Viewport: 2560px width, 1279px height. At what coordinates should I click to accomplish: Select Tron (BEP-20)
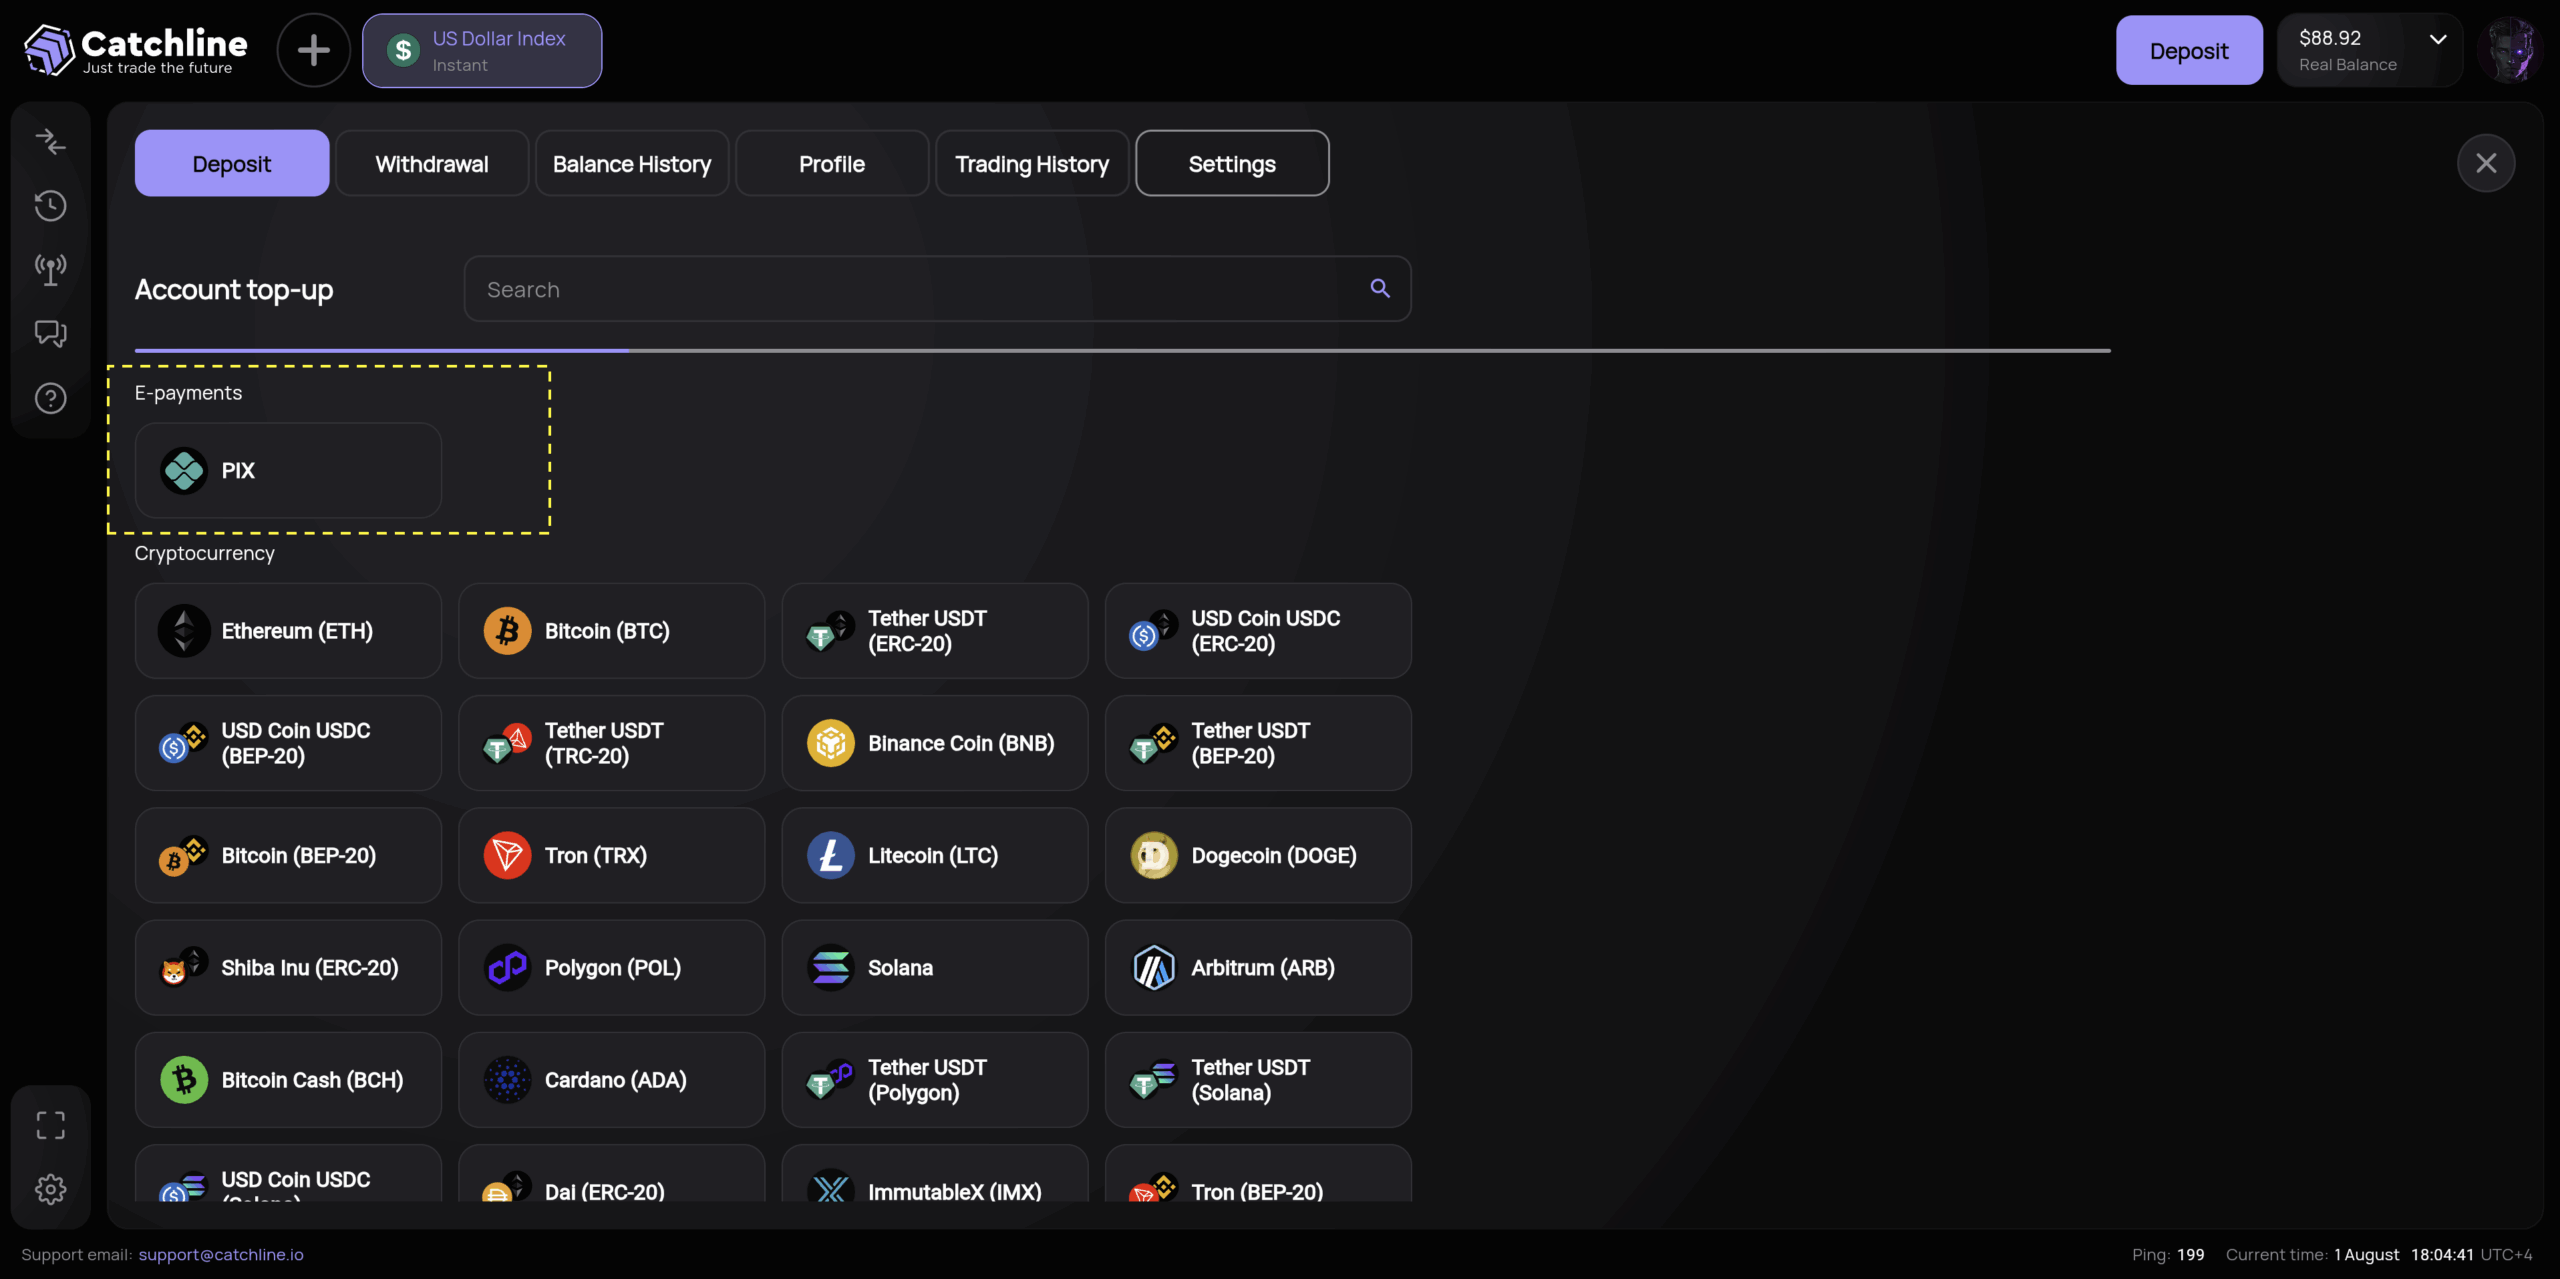tap(1258, 1174)
